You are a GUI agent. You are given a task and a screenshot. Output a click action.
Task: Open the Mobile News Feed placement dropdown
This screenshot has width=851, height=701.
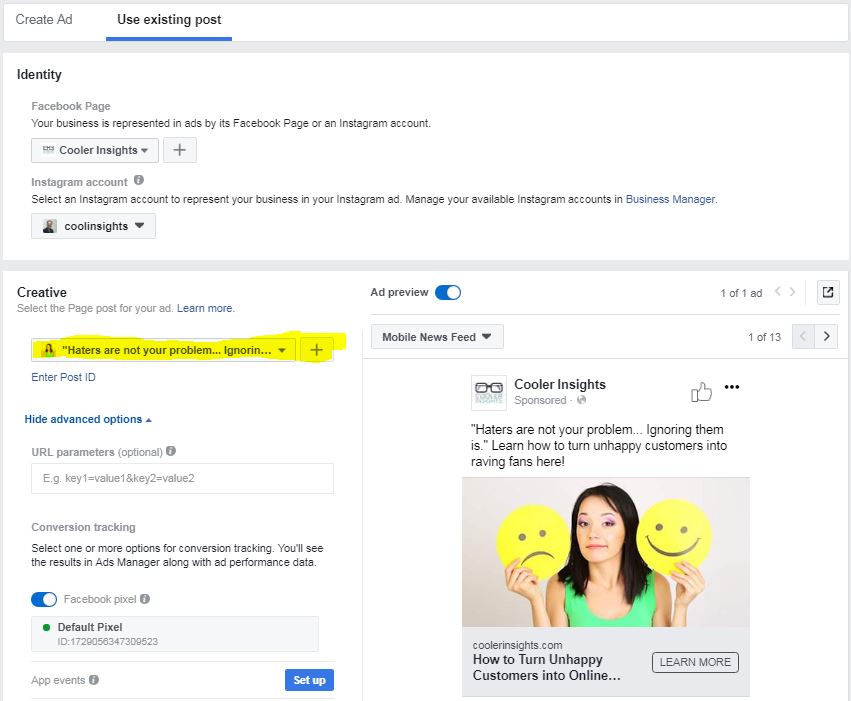(437, 337)
